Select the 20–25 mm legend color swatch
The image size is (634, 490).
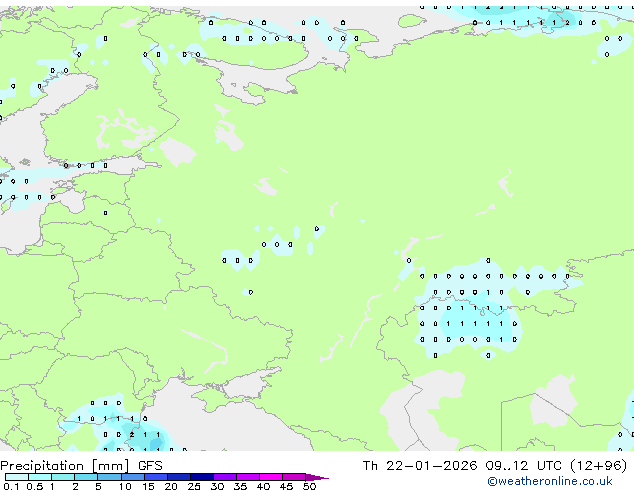coord(179,477)
